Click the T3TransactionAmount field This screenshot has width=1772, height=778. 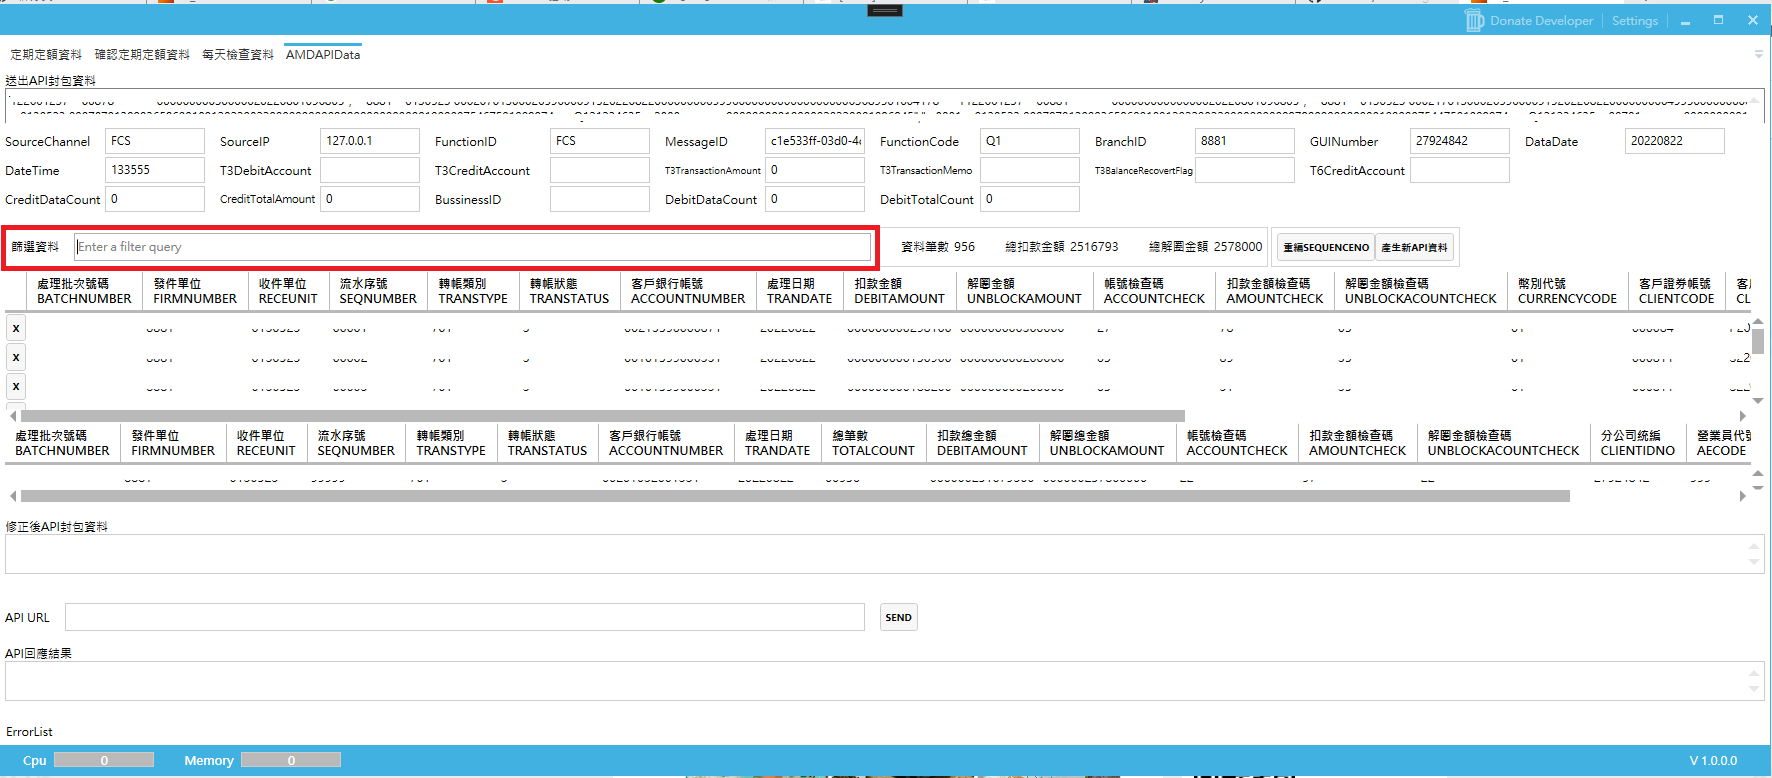coord(815,170)
